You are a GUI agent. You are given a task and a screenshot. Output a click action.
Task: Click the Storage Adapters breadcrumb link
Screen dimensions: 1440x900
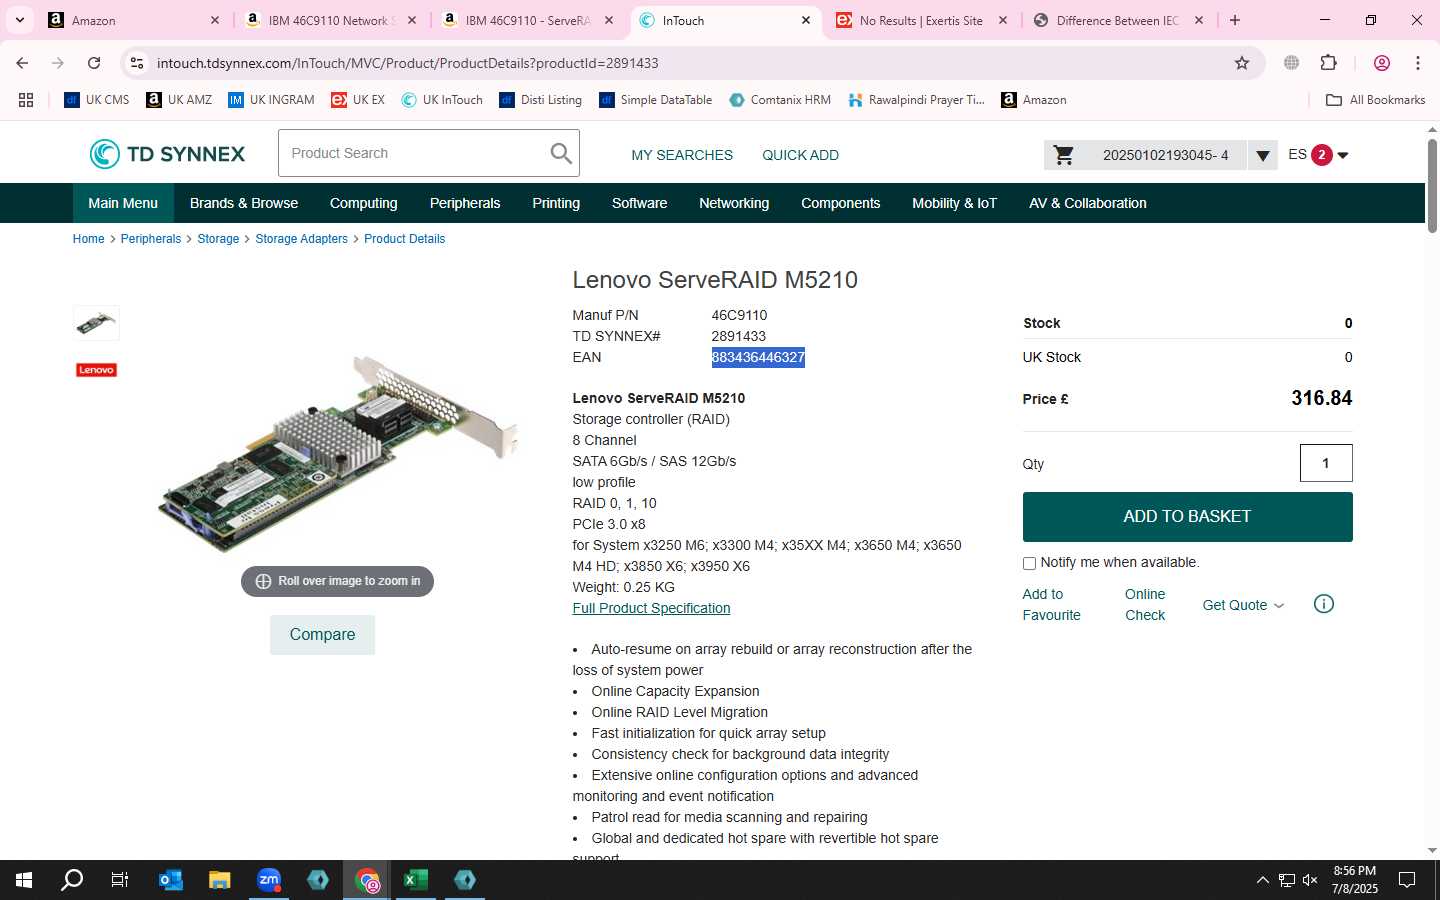(x=301, y=239)
